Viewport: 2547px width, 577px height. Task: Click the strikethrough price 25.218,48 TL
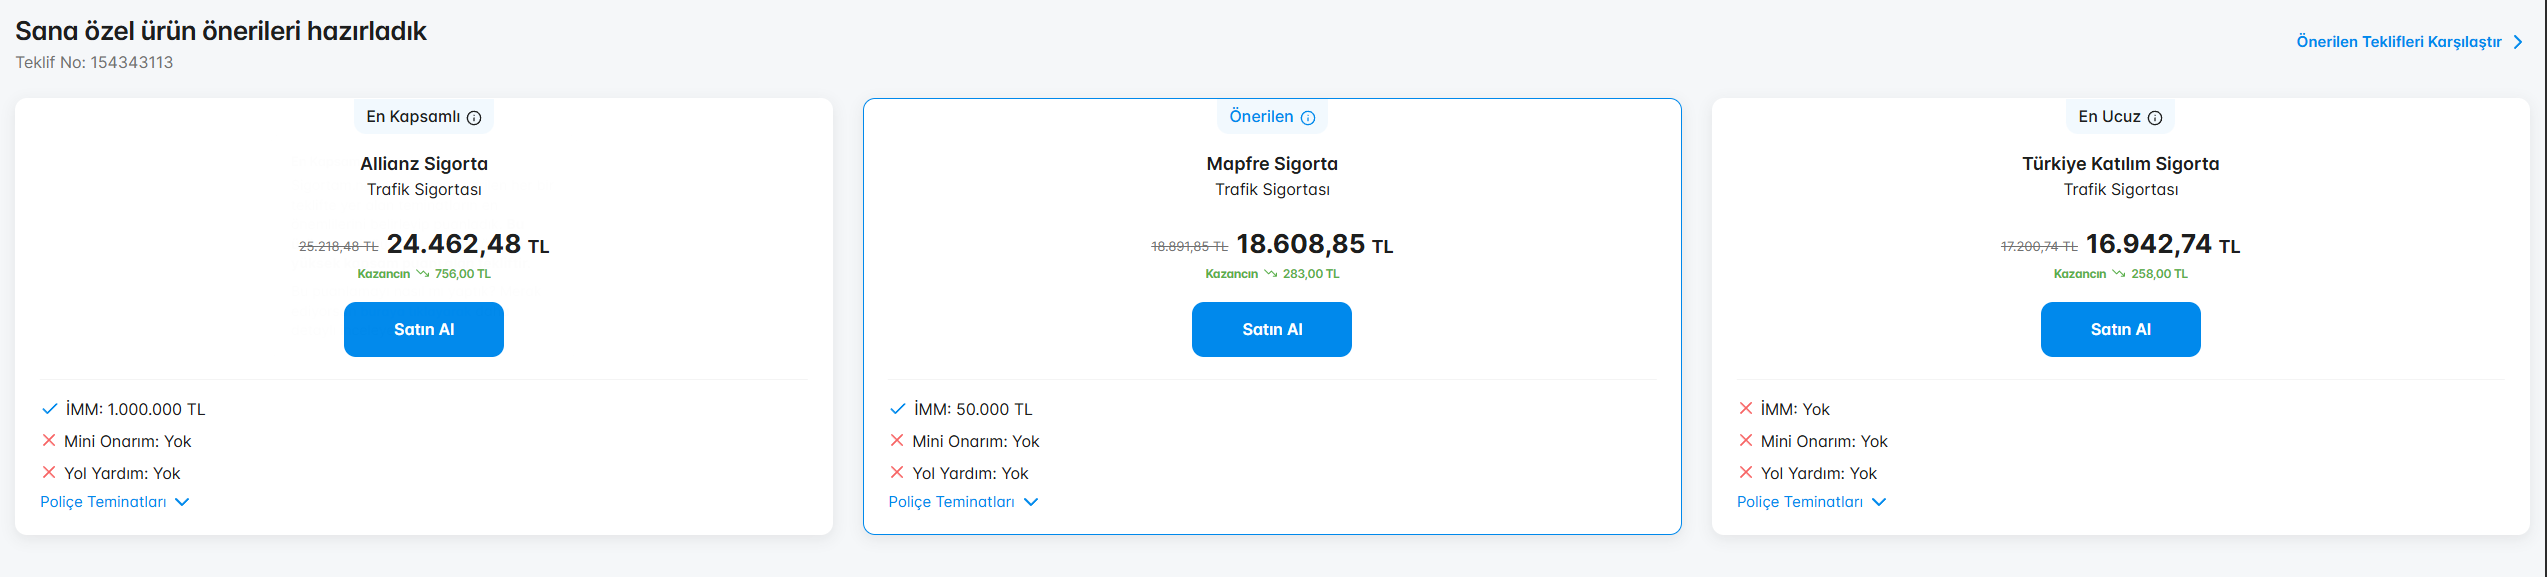tap(338, 246)
